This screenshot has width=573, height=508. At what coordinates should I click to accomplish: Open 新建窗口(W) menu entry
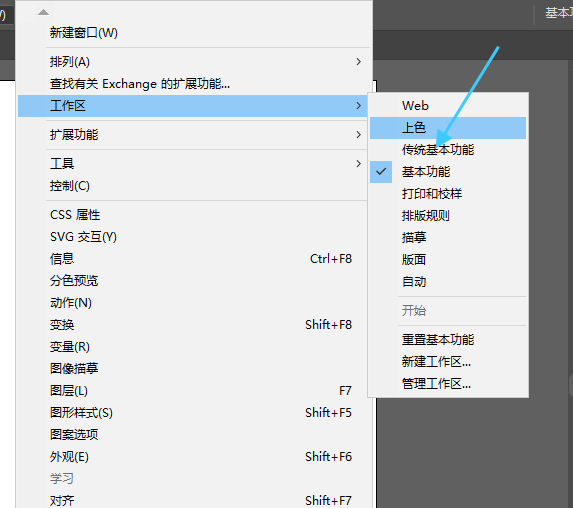click(x=193, y=33)
